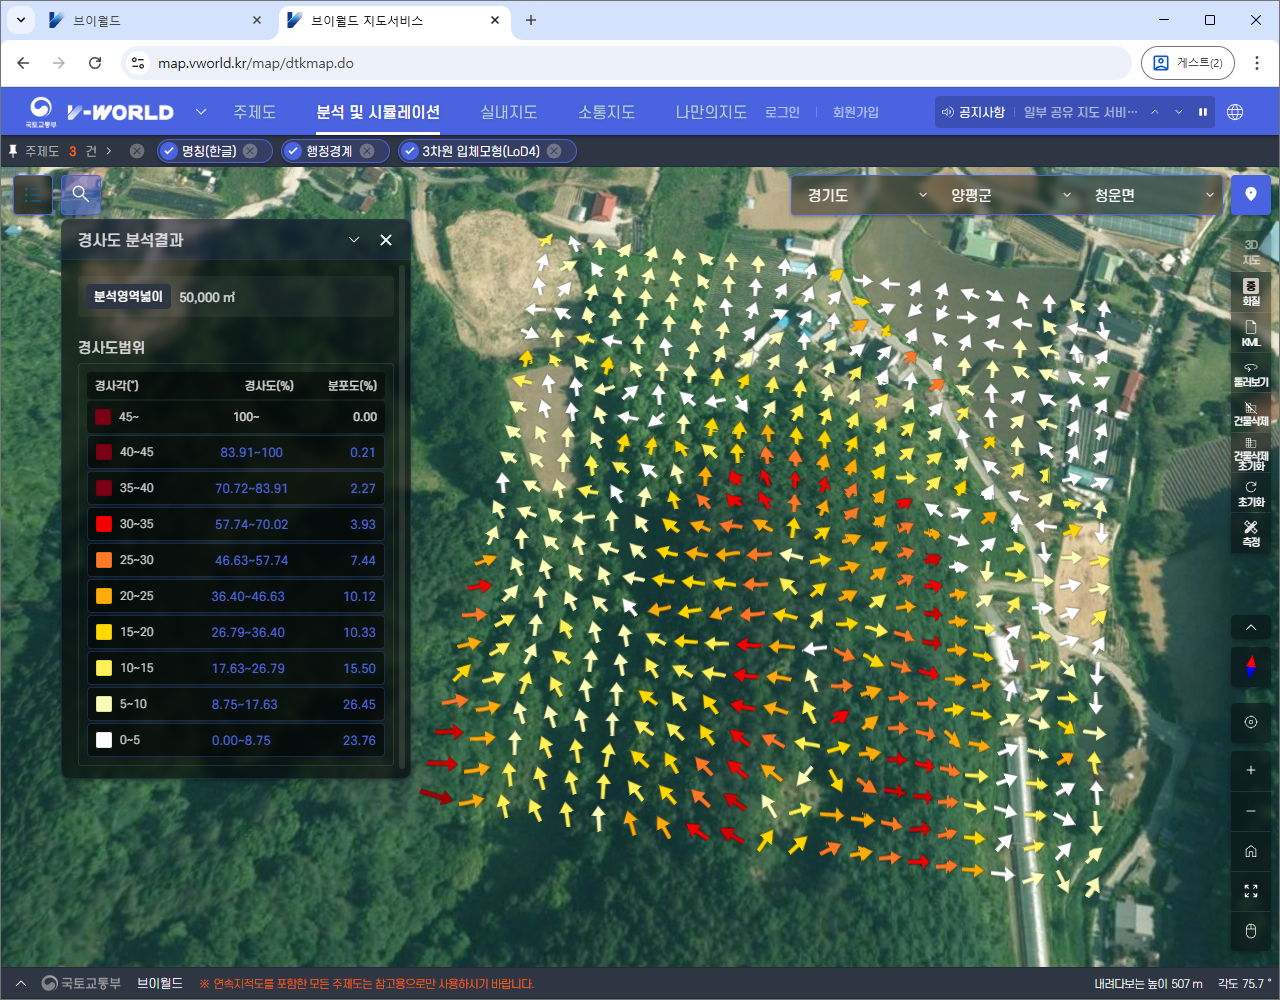Click the blue location pin button
Screen dimensions: 1280x1000
pos(1250,195)
